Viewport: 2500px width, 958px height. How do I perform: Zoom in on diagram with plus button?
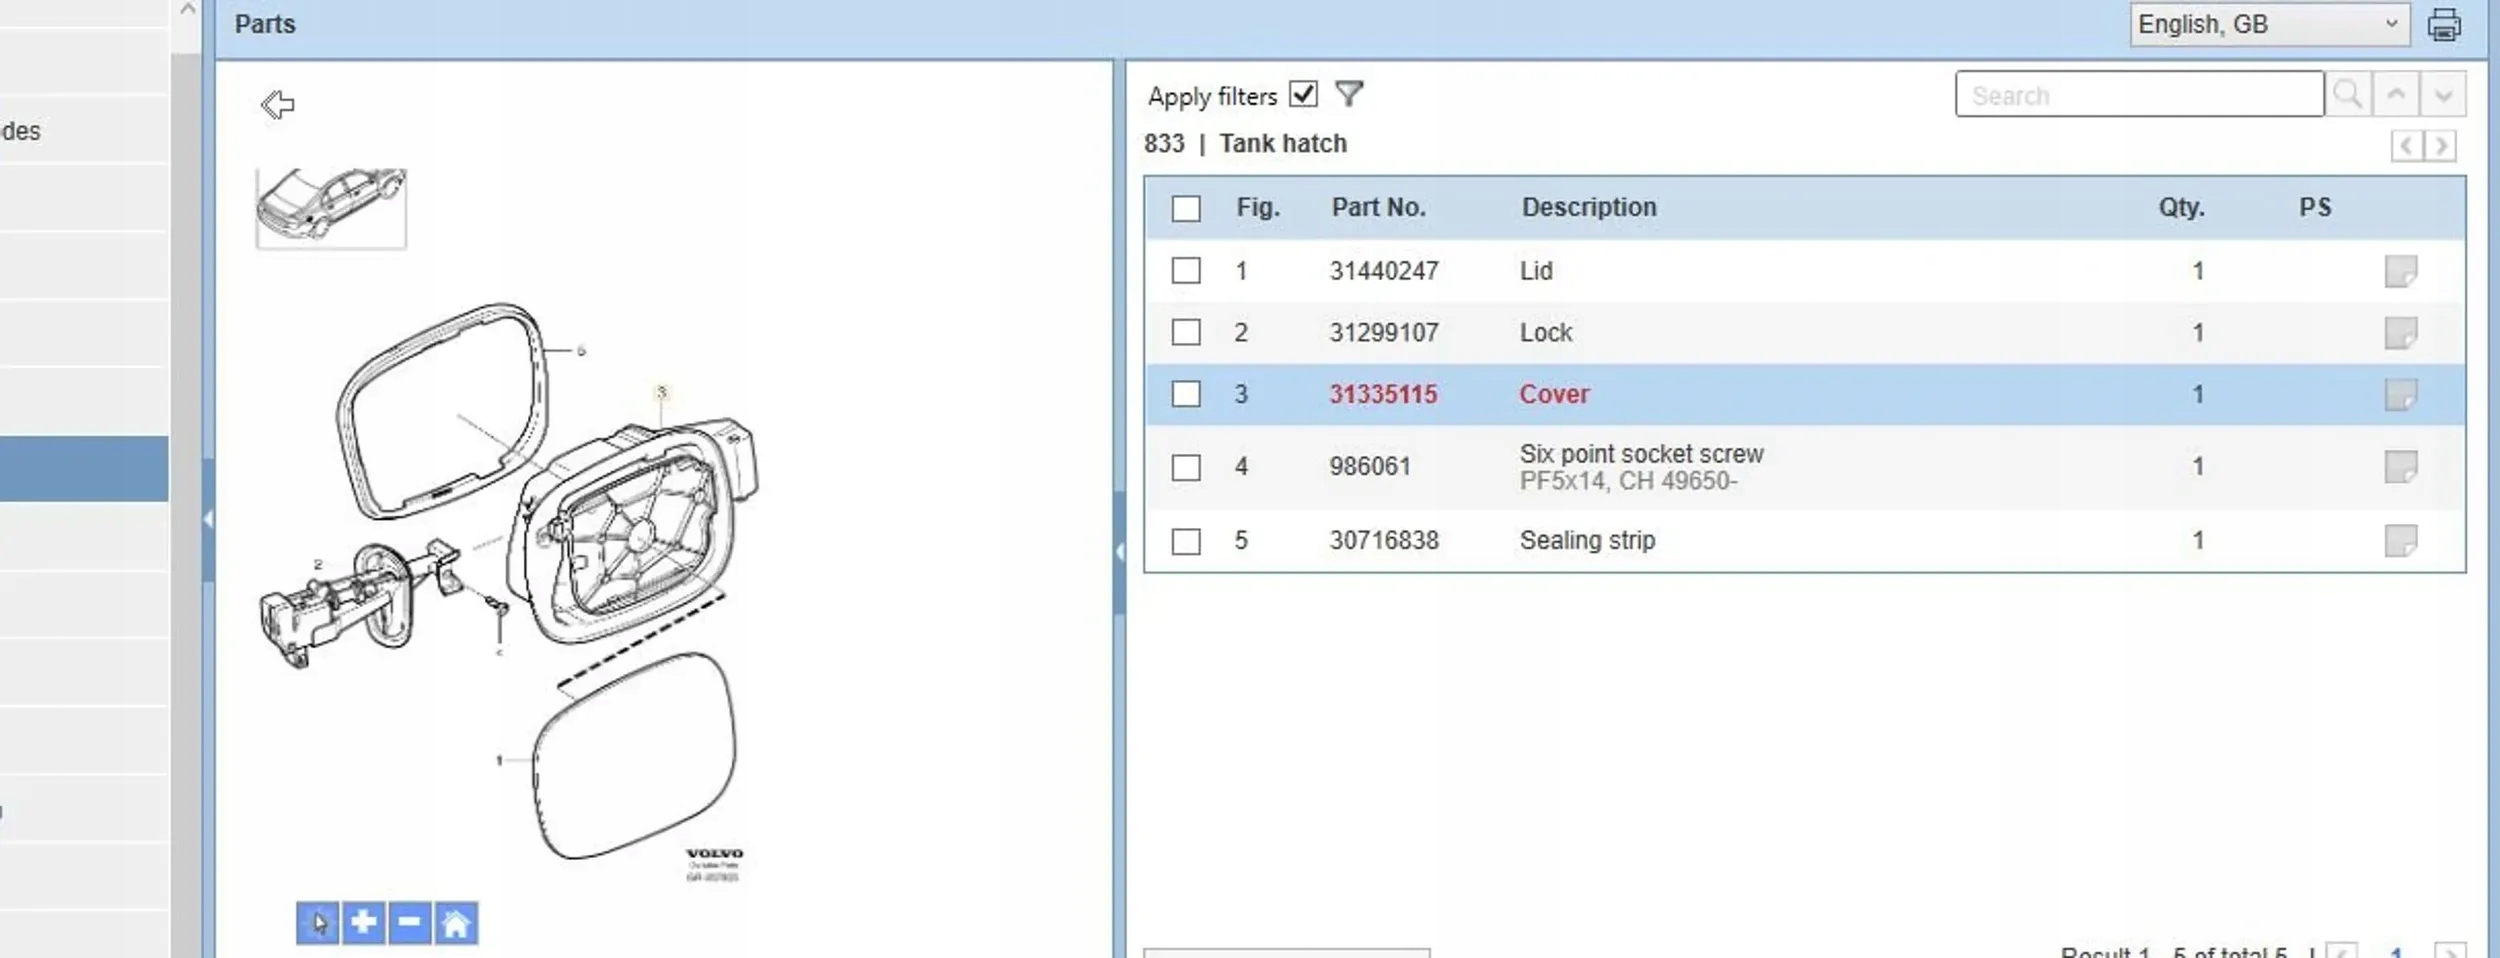363,922
